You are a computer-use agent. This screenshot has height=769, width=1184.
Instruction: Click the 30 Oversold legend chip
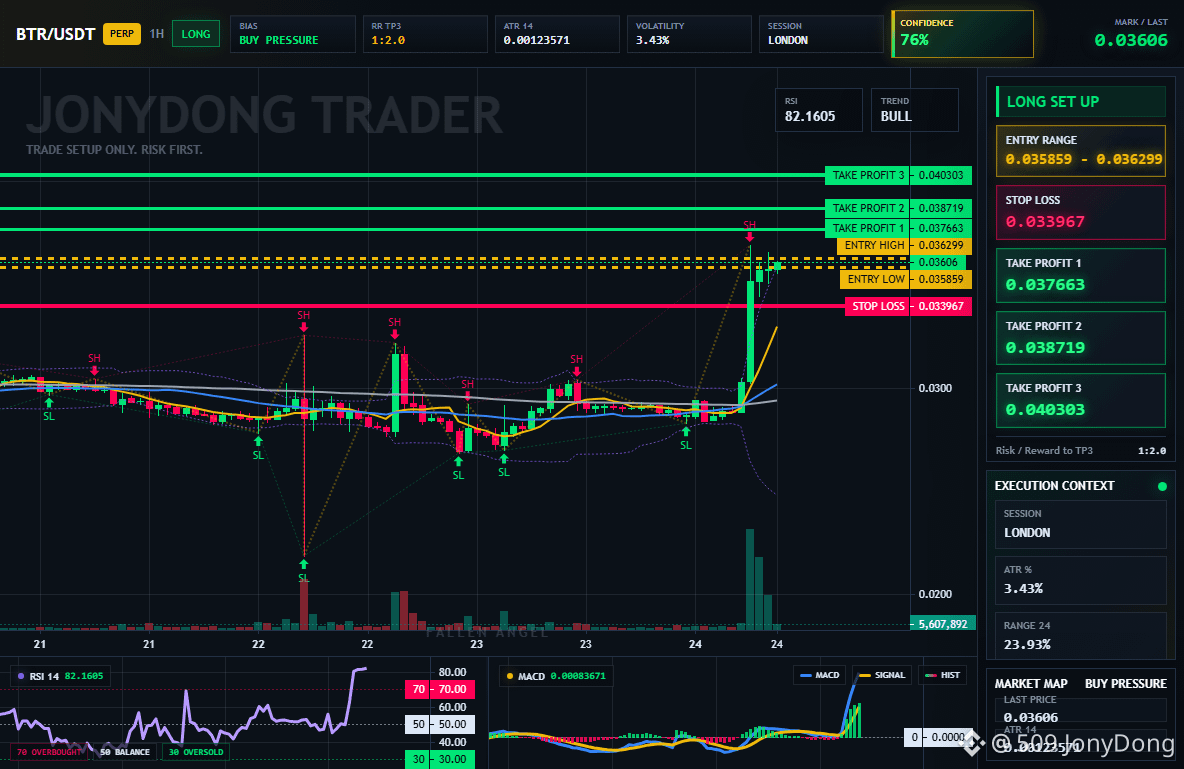tap(196, 752)
